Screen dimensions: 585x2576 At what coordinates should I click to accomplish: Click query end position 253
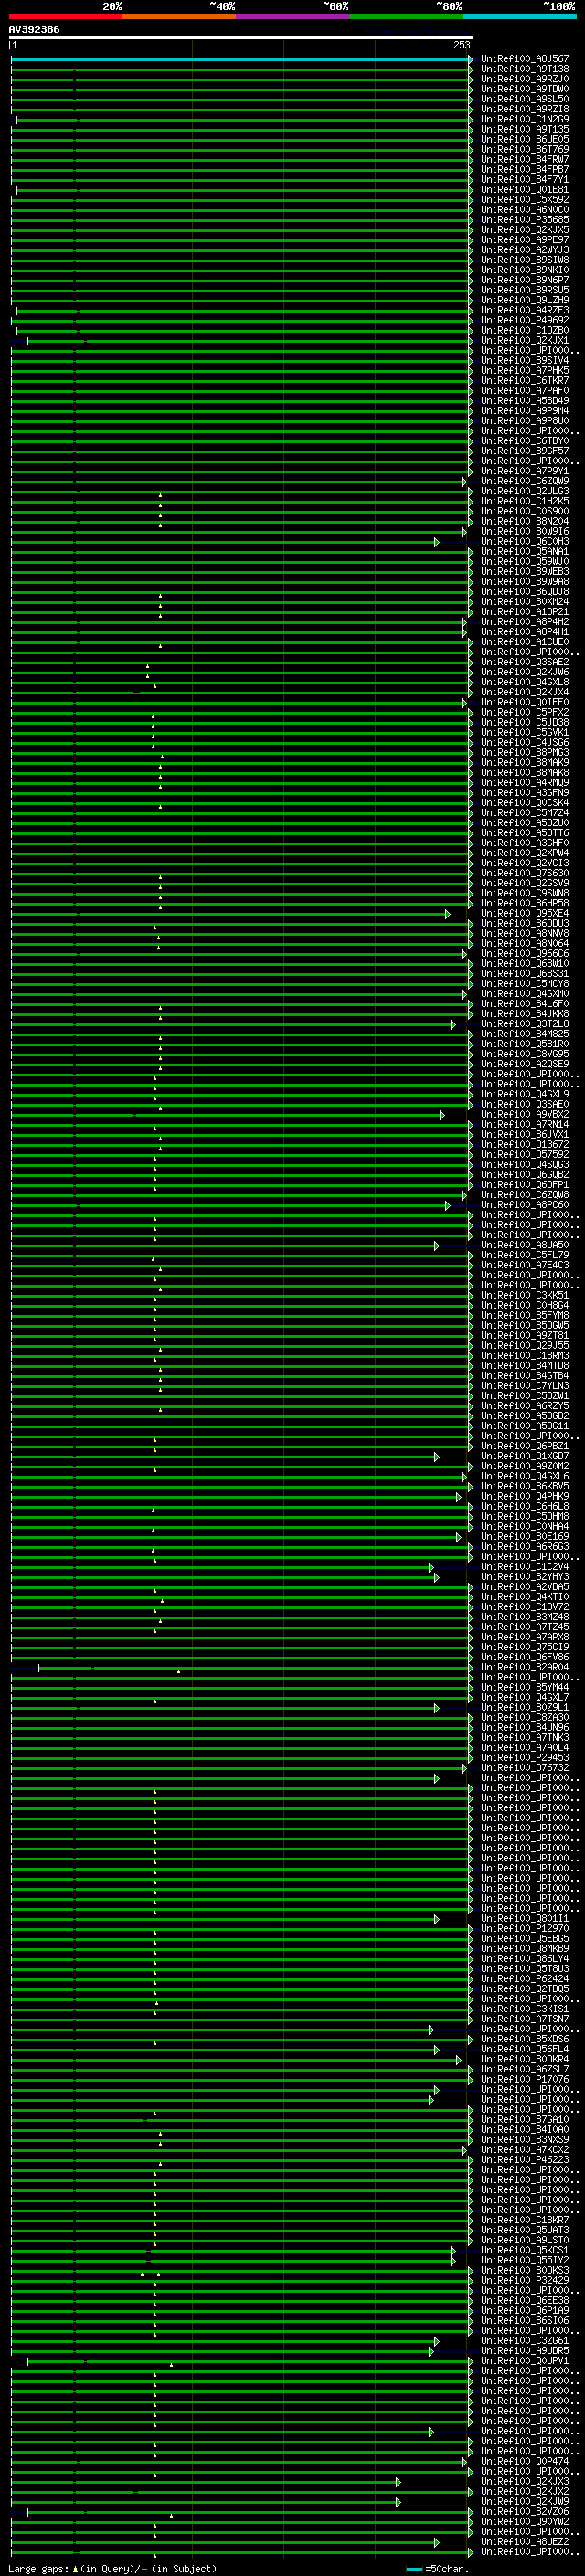462,45
